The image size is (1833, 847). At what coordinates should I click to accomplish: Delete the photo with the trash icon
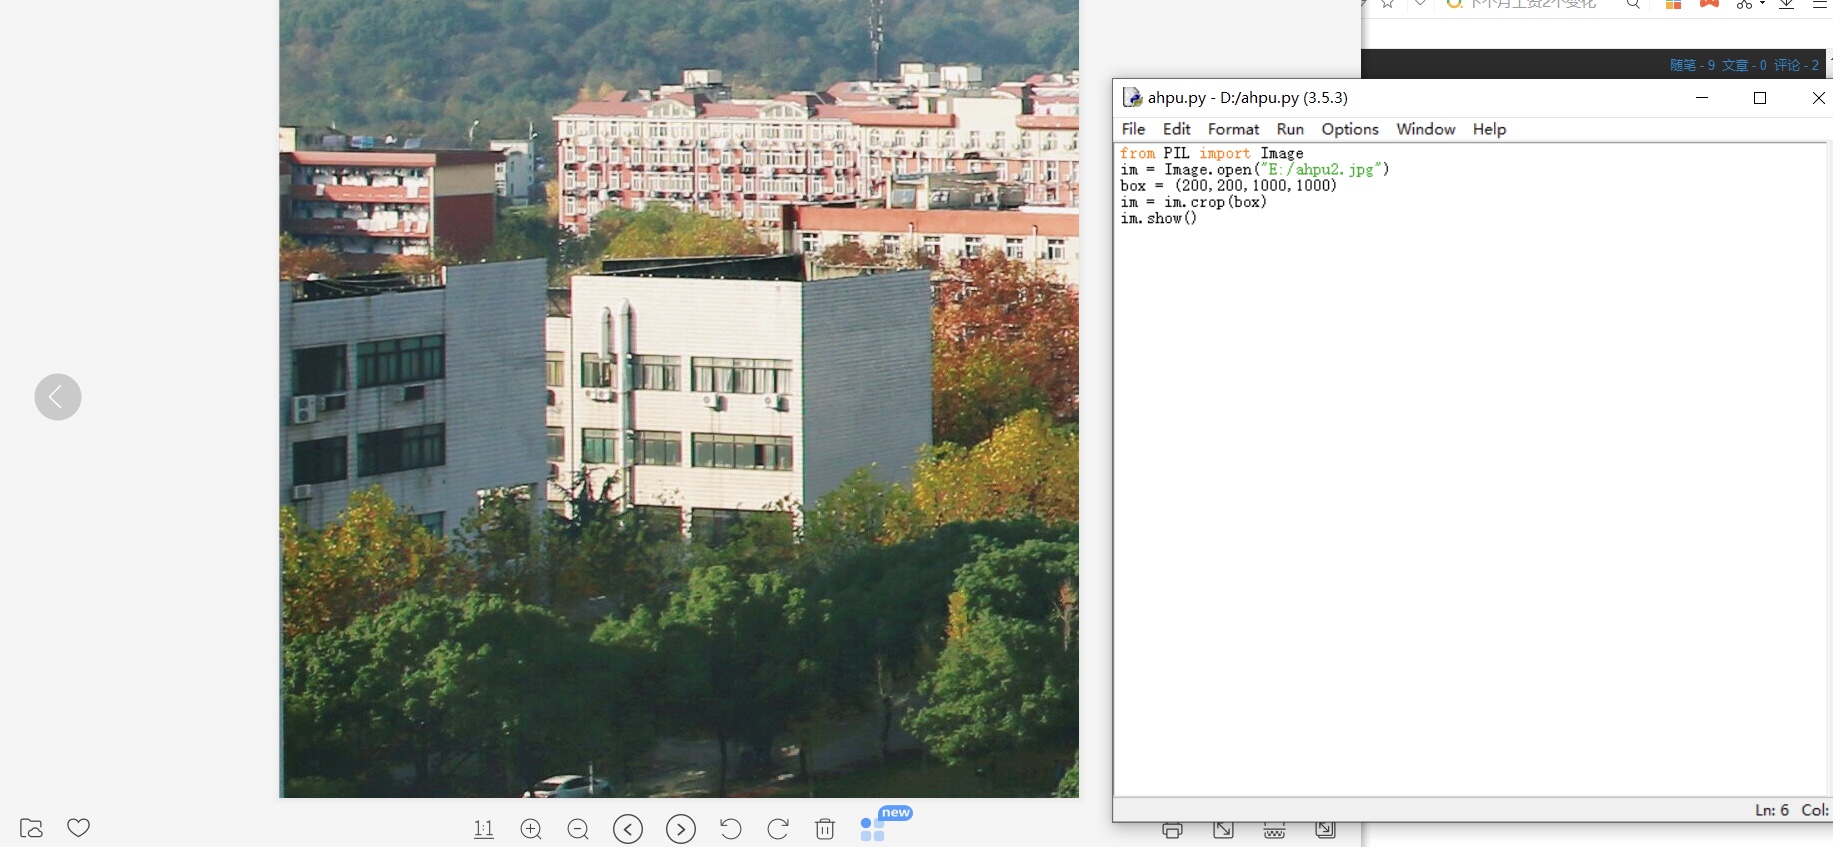[825, 829]
